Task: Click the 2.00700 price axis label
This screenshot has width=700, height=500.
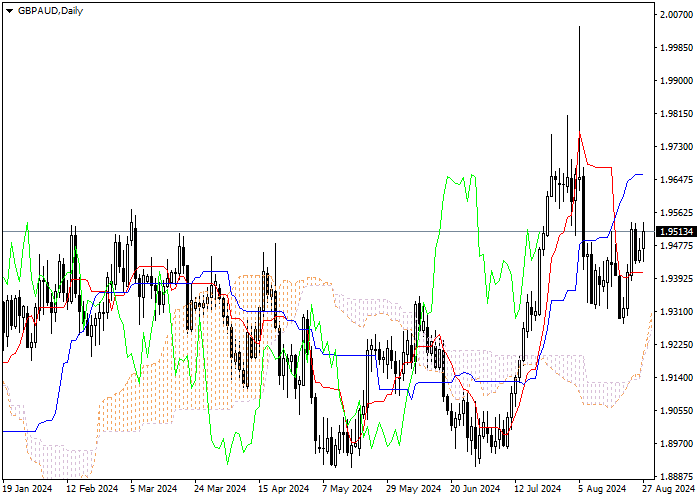Action: point(677,15)
